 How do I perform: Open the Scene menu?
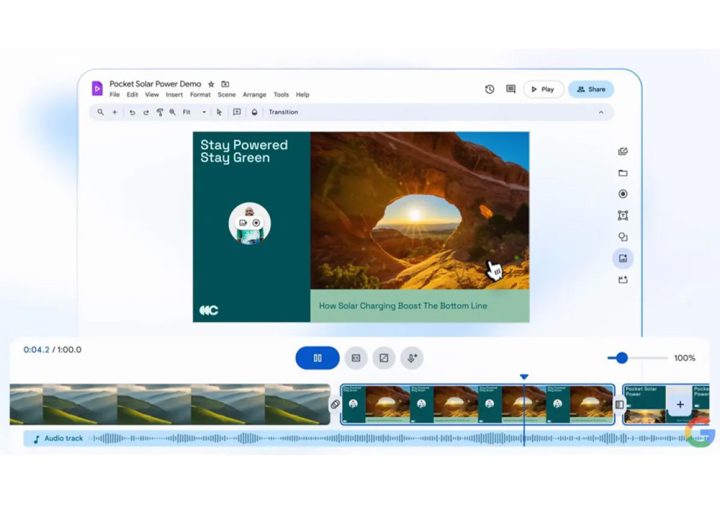click(226, 95)
